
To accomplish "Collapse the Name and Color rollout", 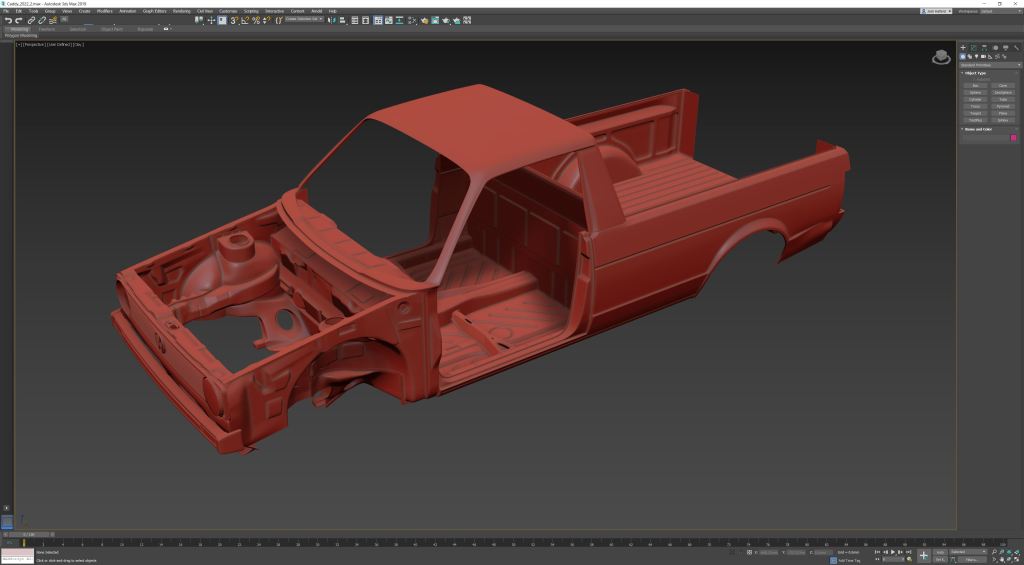I will (x=978, y=129).
